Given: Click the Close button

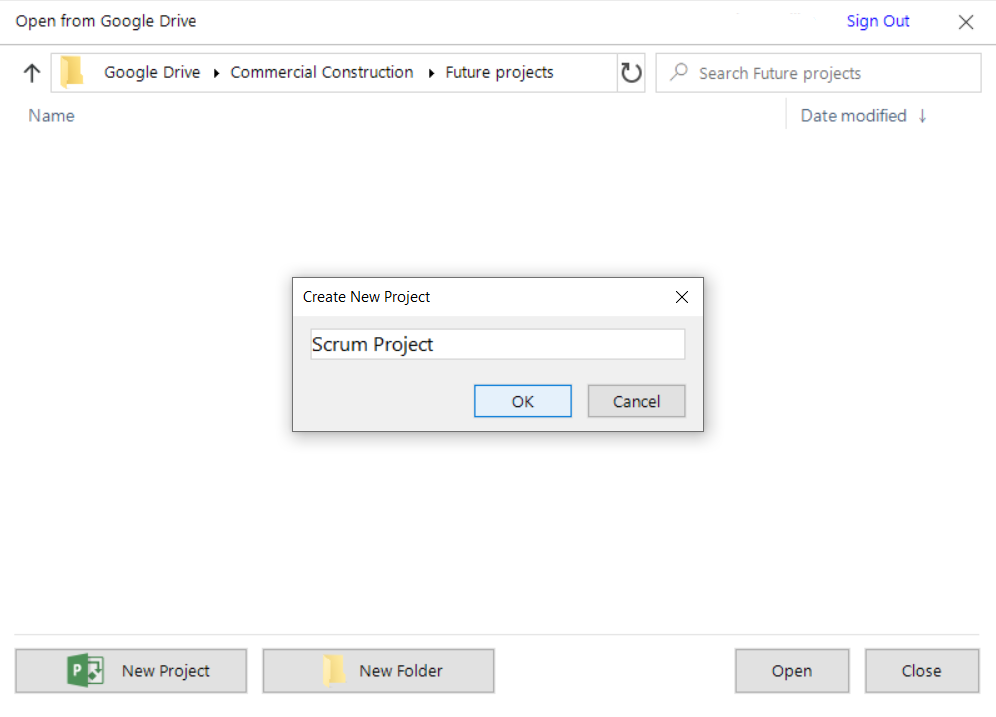Looking at the screenshot, I should [921, 671].
